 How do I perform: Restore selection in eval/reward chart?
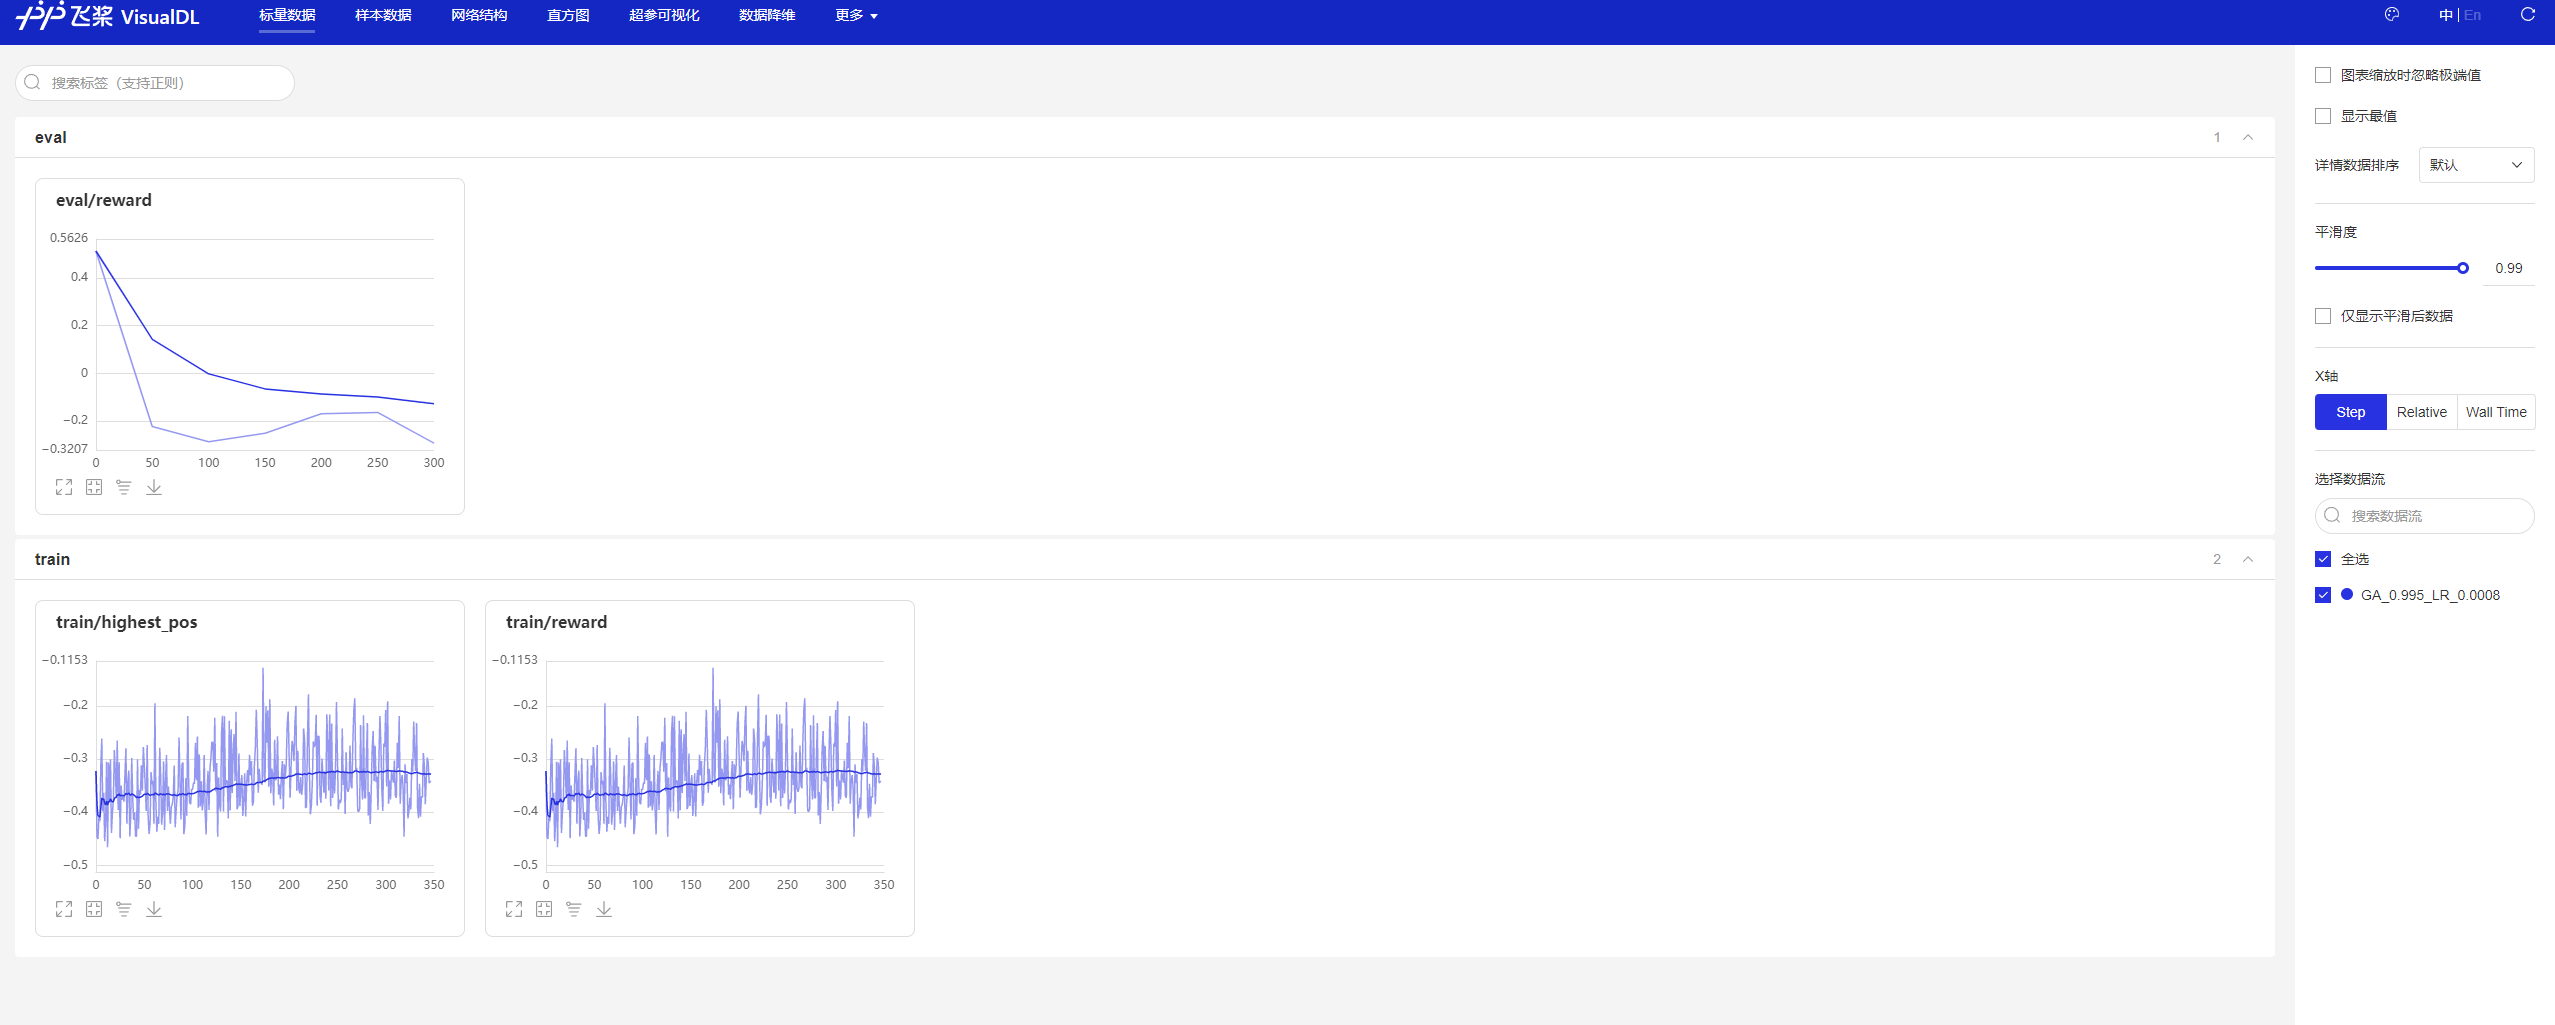click(x=94, y=487)
